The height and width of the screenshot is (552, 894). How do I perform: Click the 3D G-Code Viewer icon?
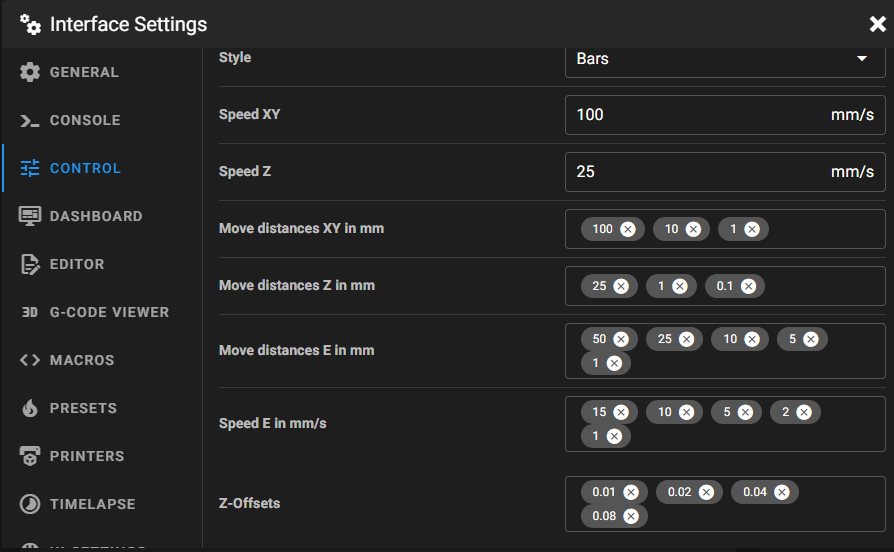(30, 312)
